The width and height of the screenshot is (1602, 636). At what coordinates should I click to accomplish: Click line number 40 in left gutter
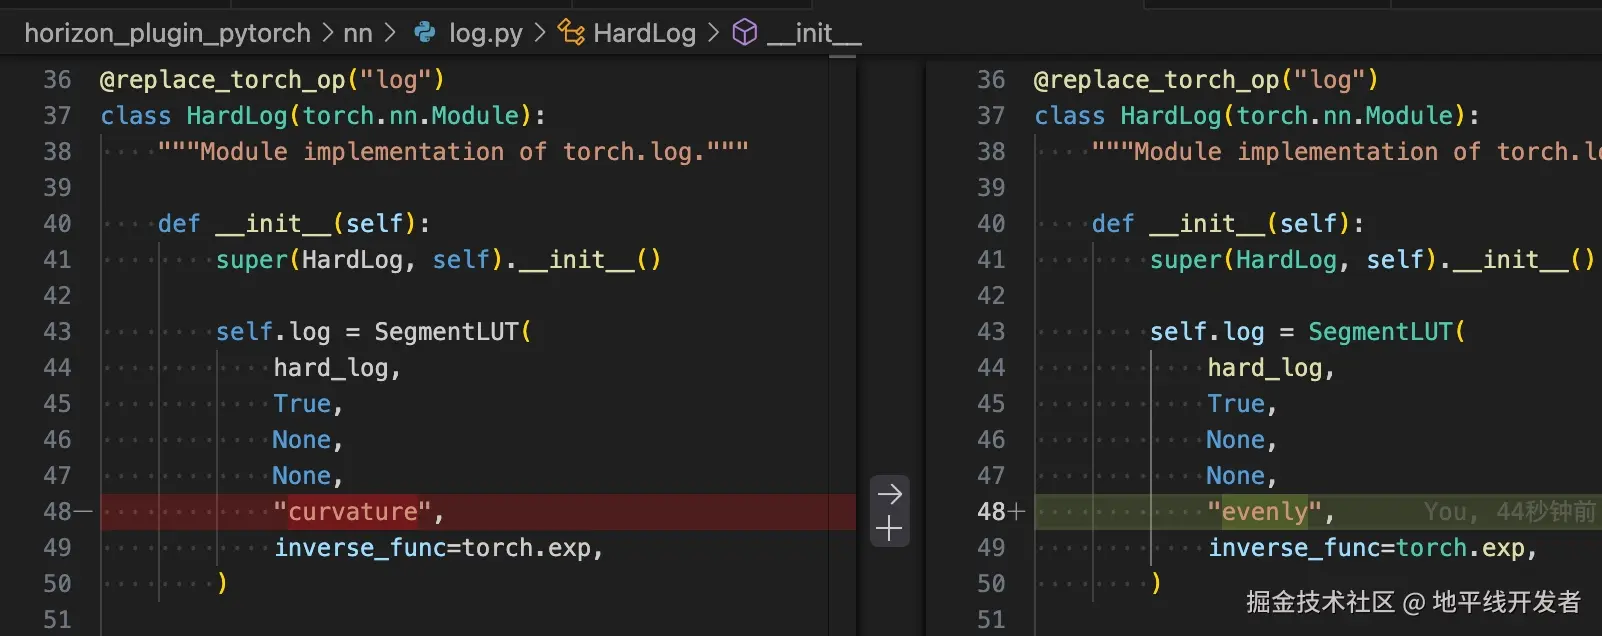click(x=57, y=224)
